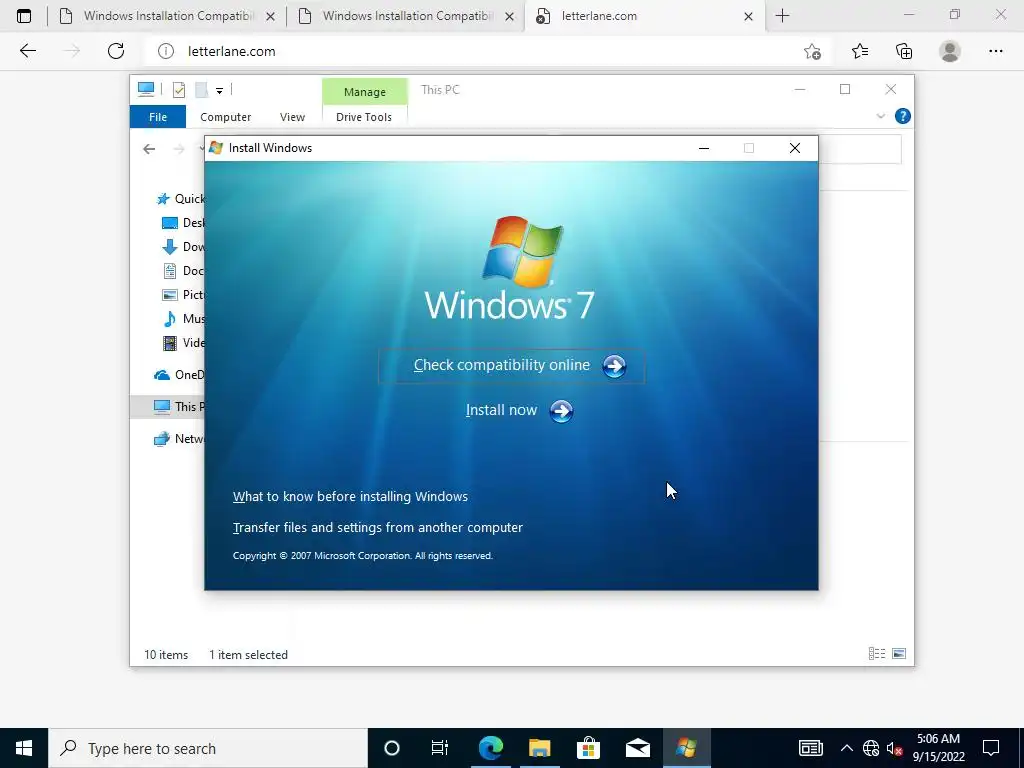Open What to know before installing Windows
Viewport: 1024px width, 768px height.
pyautogui.click(x=350, y=496)
